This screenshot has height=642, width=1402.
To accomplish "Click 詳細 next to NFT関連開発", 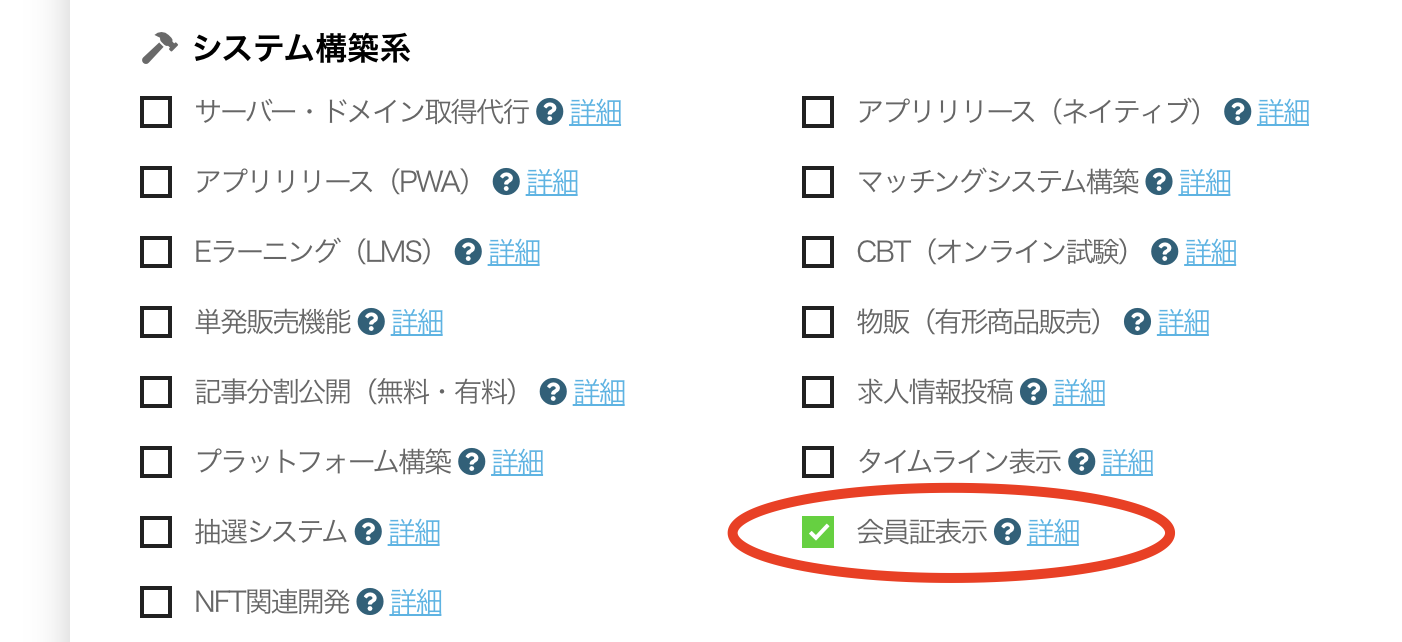I will (x=416, y=602).
